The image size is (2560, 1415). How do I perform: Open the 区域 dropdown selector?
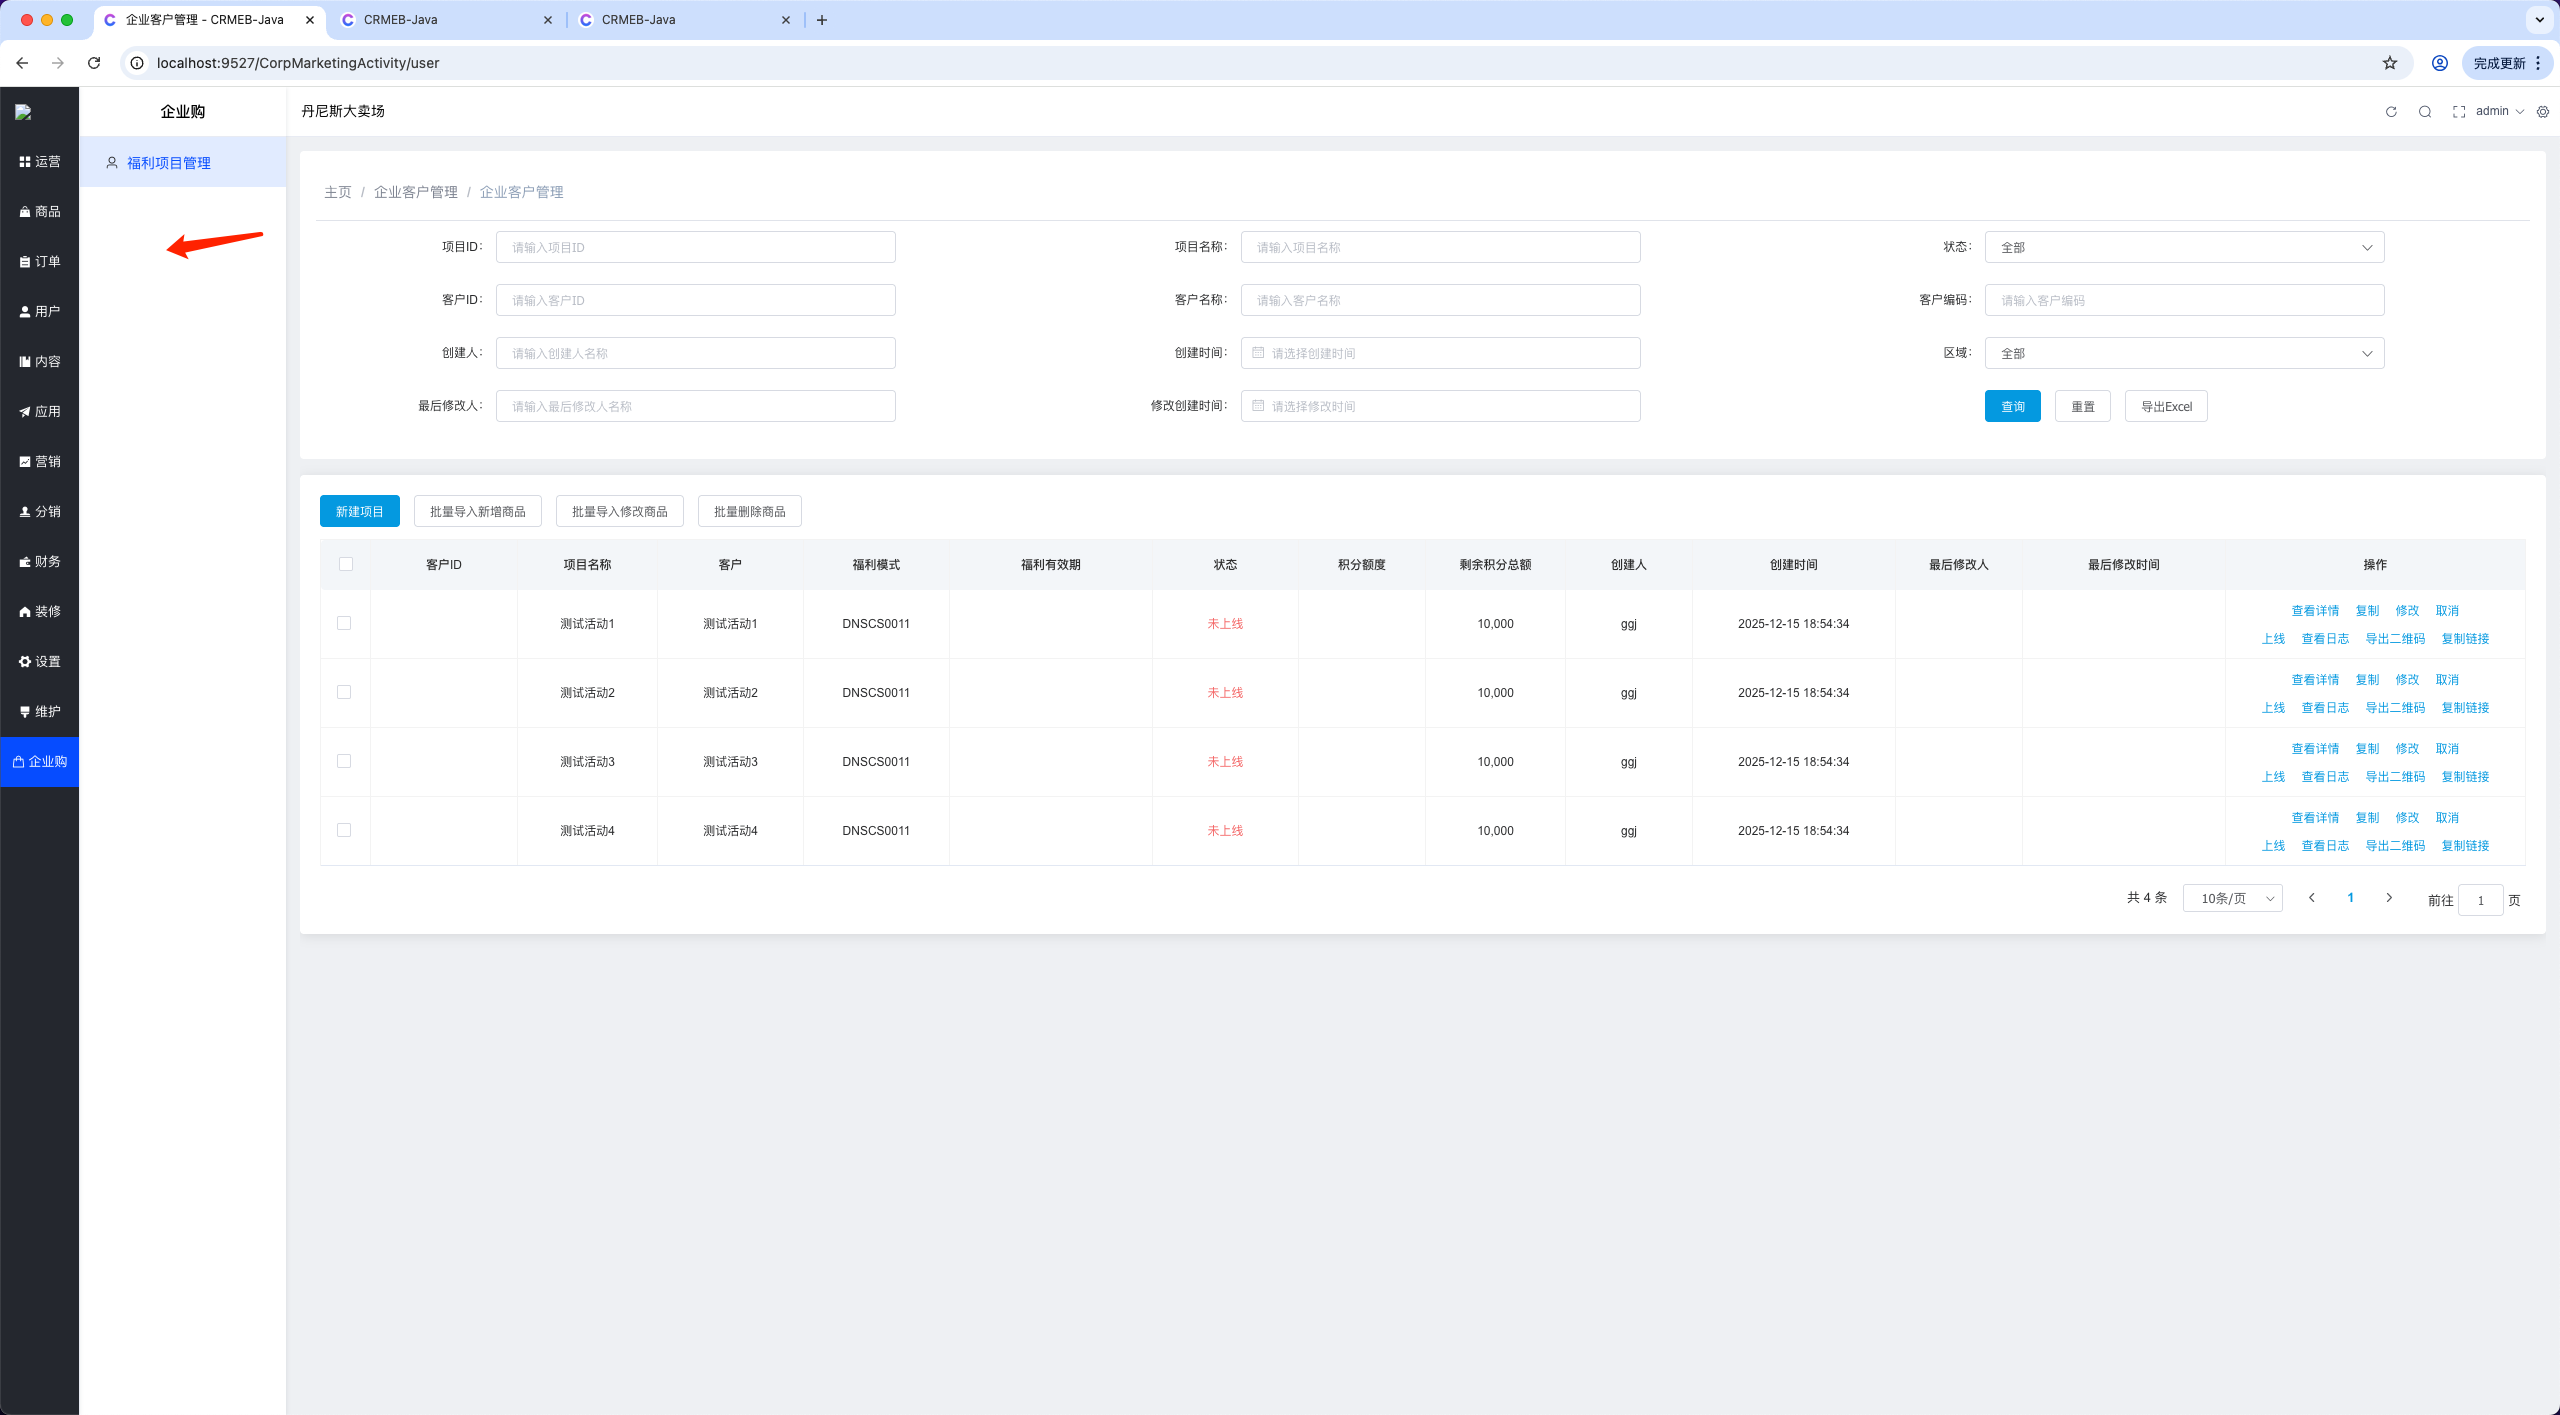(2184, 353)
